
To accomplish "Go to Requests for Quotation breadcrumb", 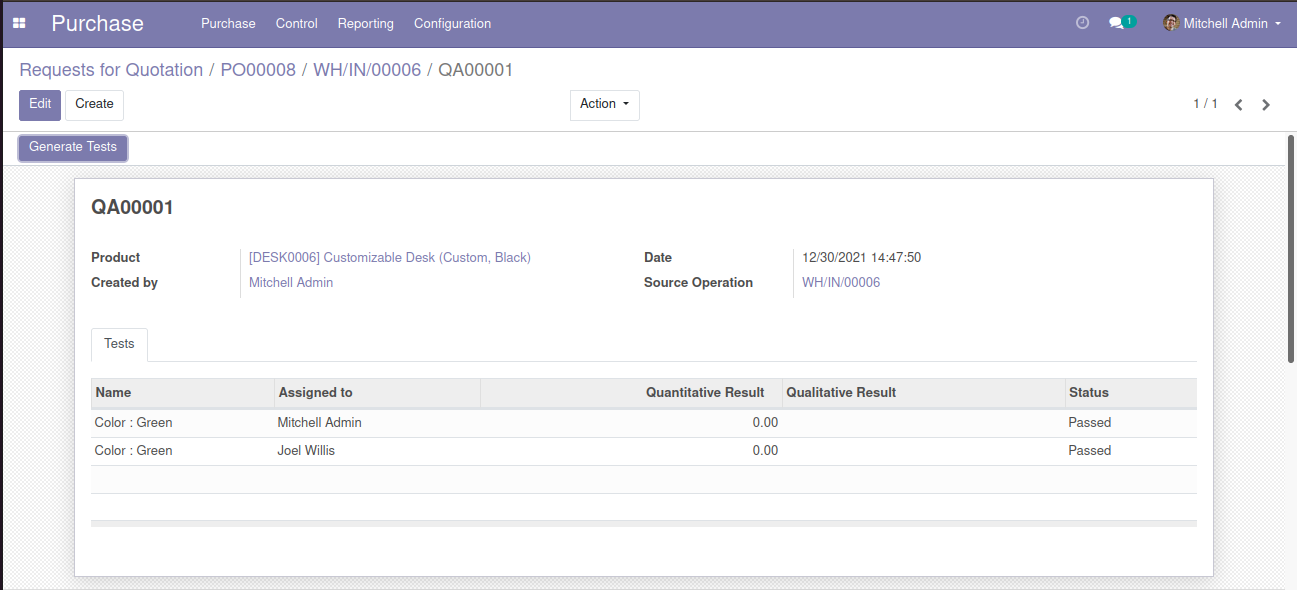I will tap(111, 70).
